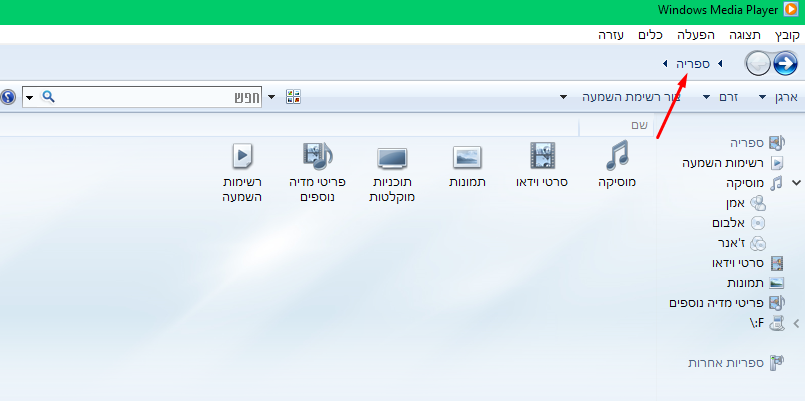
Task: Click the Windows Media Player title icon
Action: point(791,9)
